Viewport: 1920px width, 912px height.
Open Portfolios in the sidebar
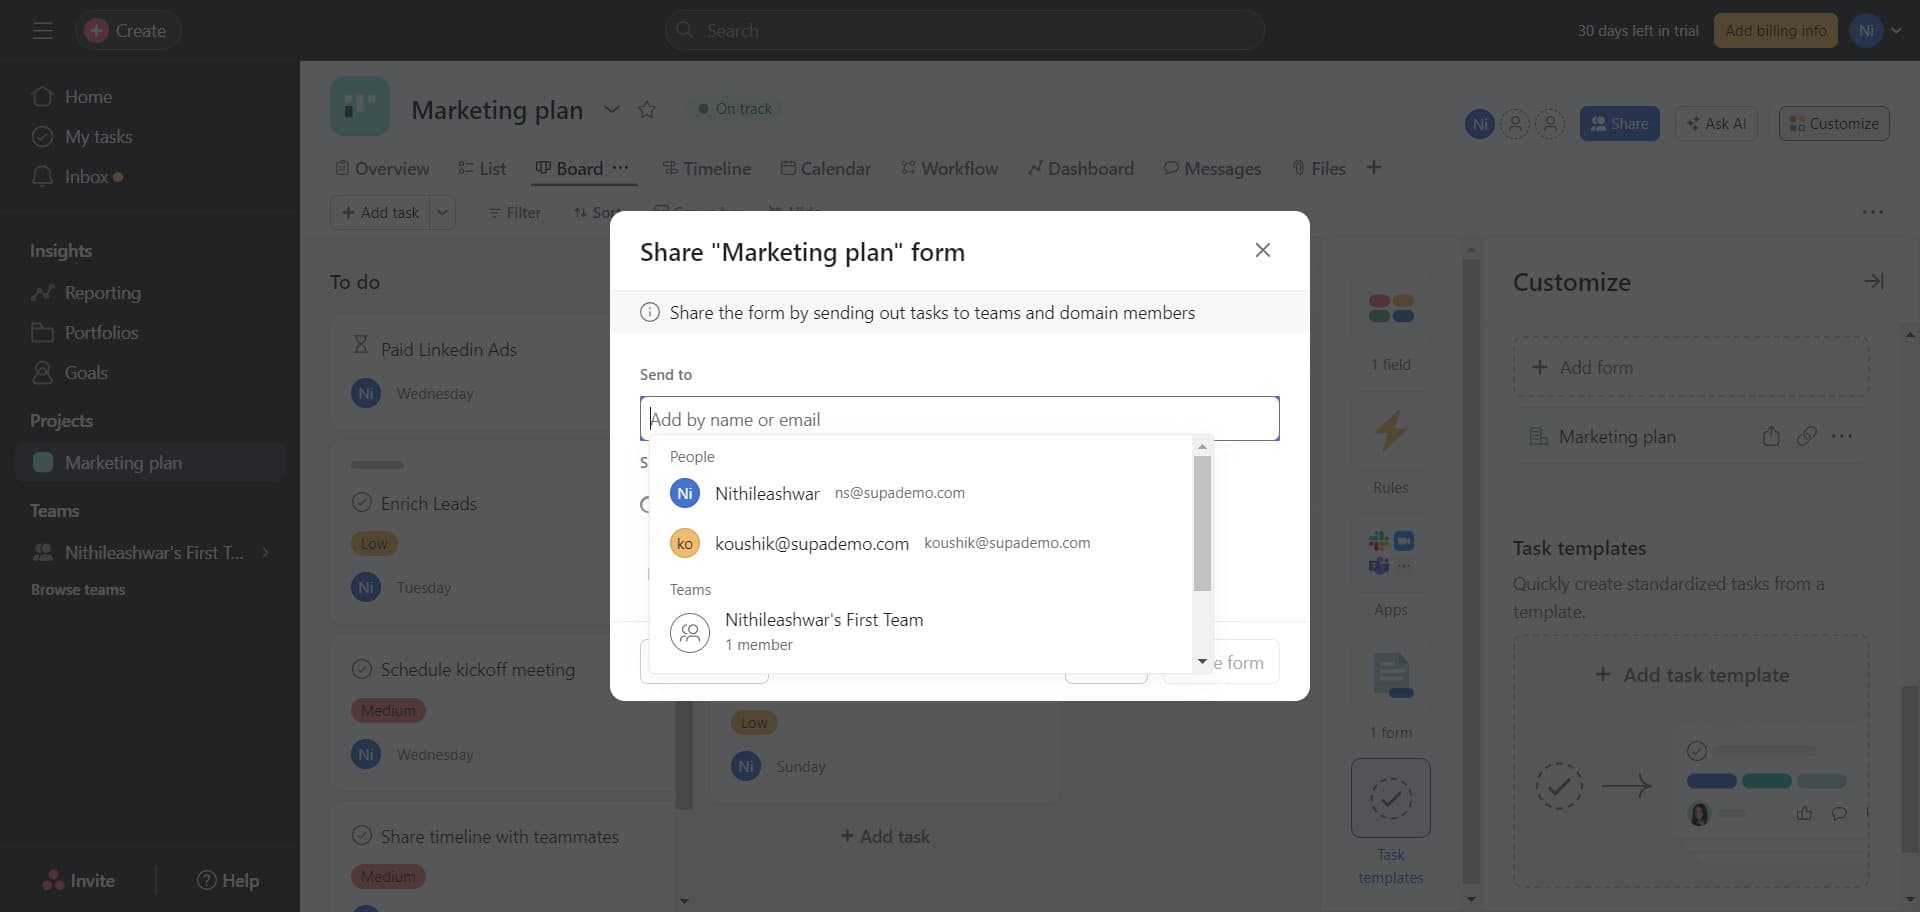tap(100, 332)
